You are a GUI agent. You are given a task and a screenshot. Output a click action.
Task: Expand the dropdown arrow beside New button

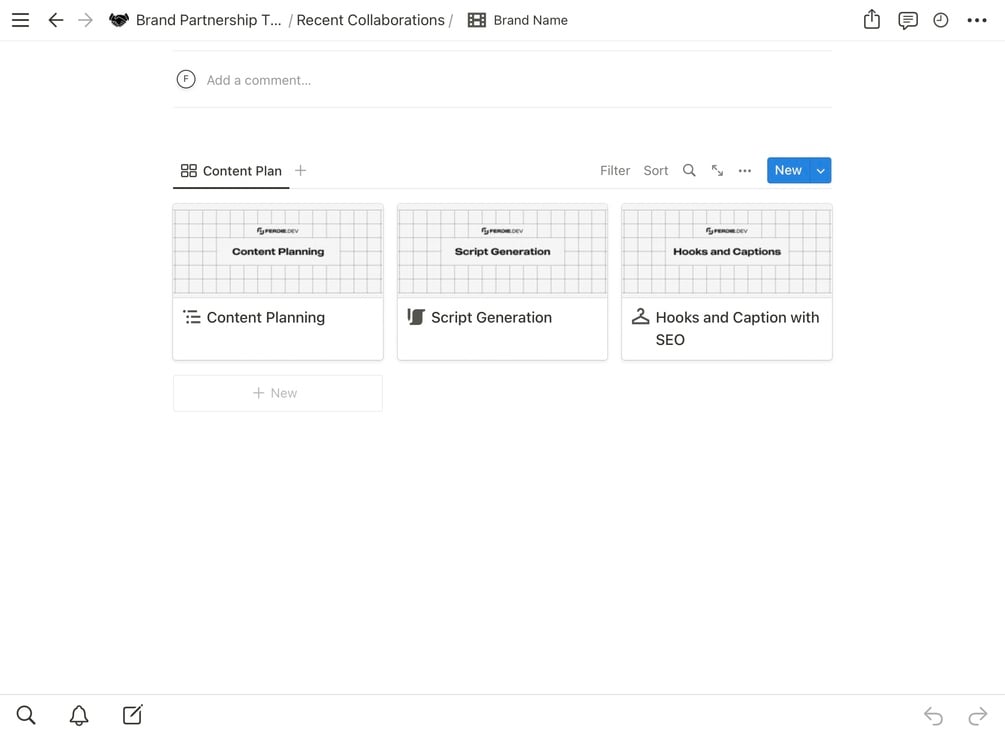[x=821, y=171]
